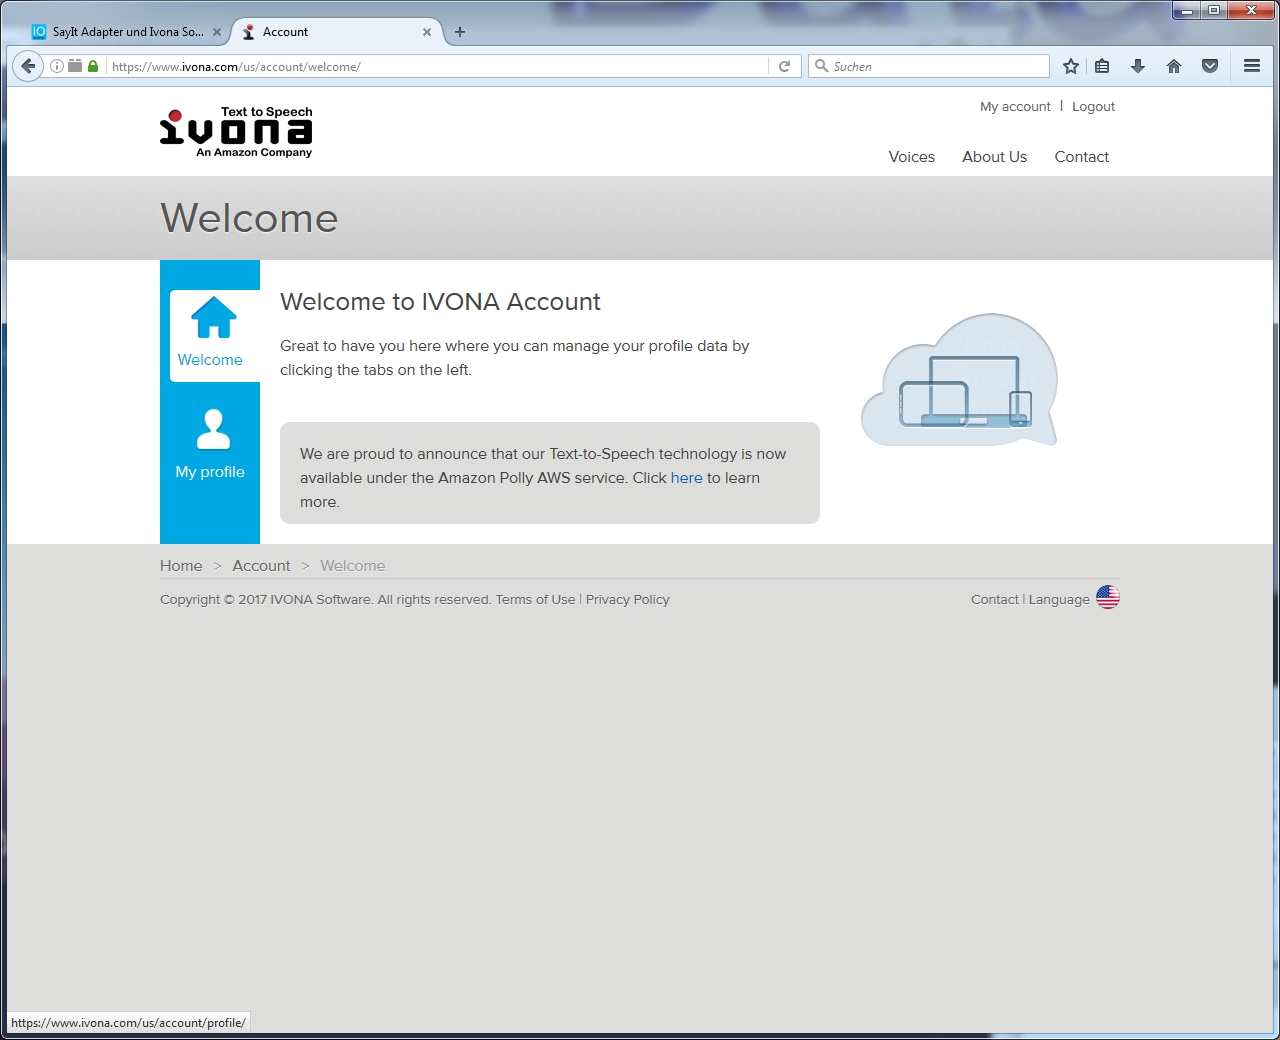
Task: Open the Contact menu in header
Action: click(x=1082, y=157)
